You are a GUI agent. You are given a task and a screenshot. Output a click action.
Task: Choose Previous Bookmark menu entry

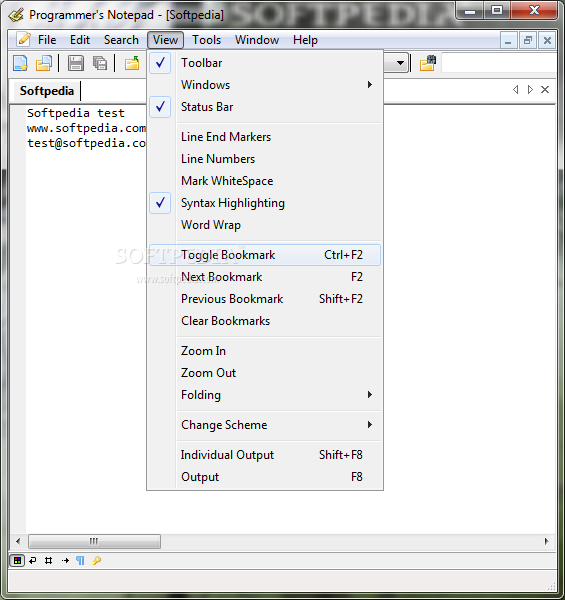click(265, 299)
